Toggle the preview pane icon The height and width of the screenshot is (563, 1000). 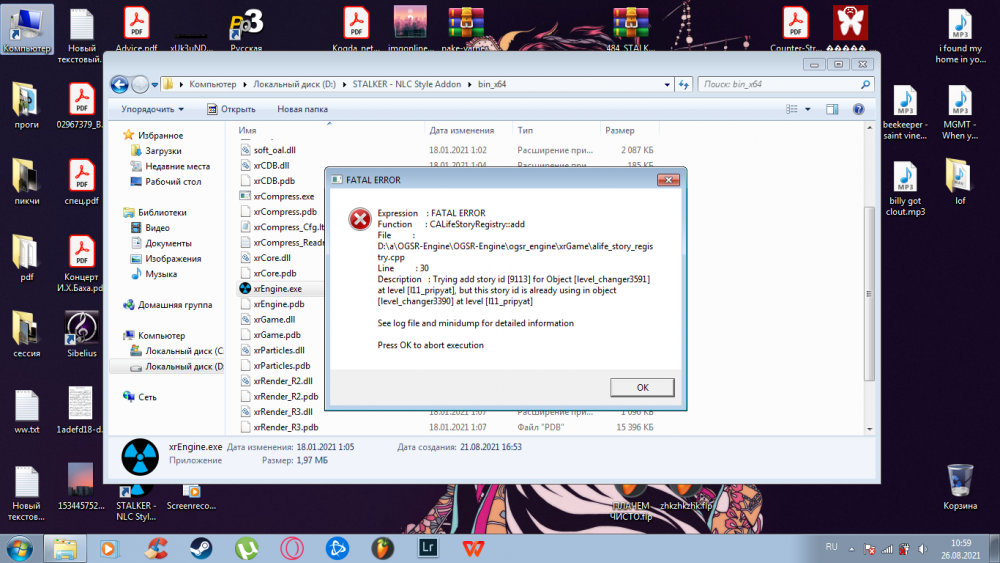coord(832,109)
